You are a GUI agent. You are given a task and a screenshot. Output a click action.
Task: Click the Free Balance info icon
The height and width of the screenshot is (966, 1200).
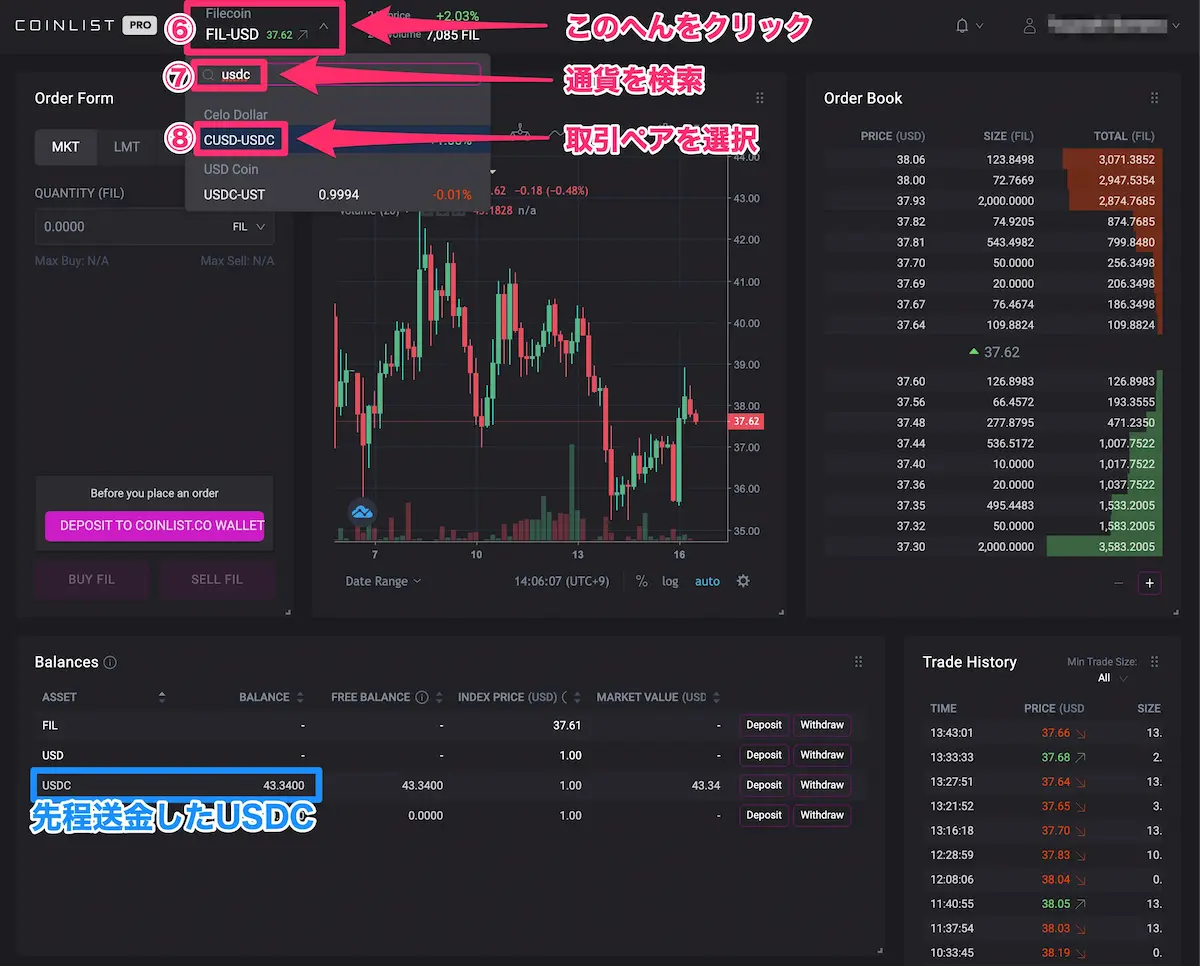422,697
